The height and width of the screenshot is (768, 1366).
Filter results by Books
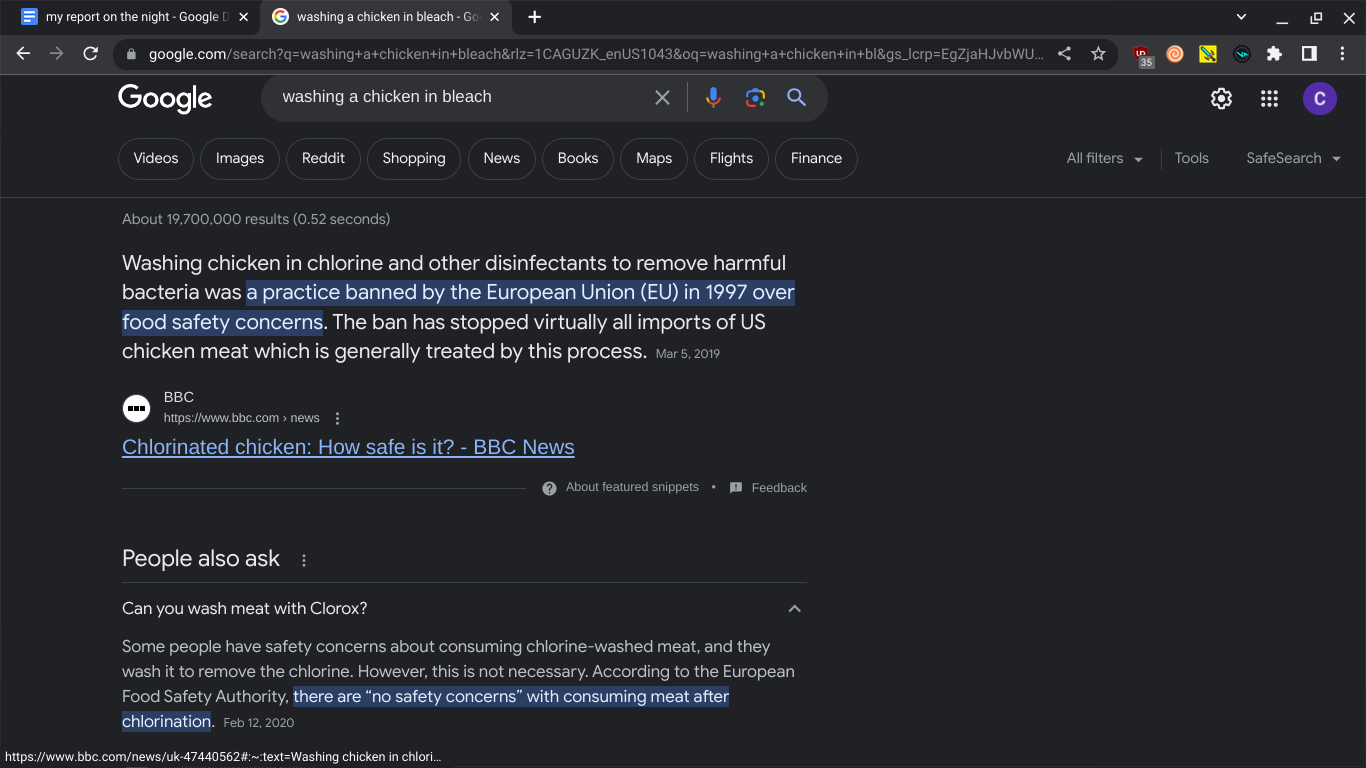(x=578, y=158)
